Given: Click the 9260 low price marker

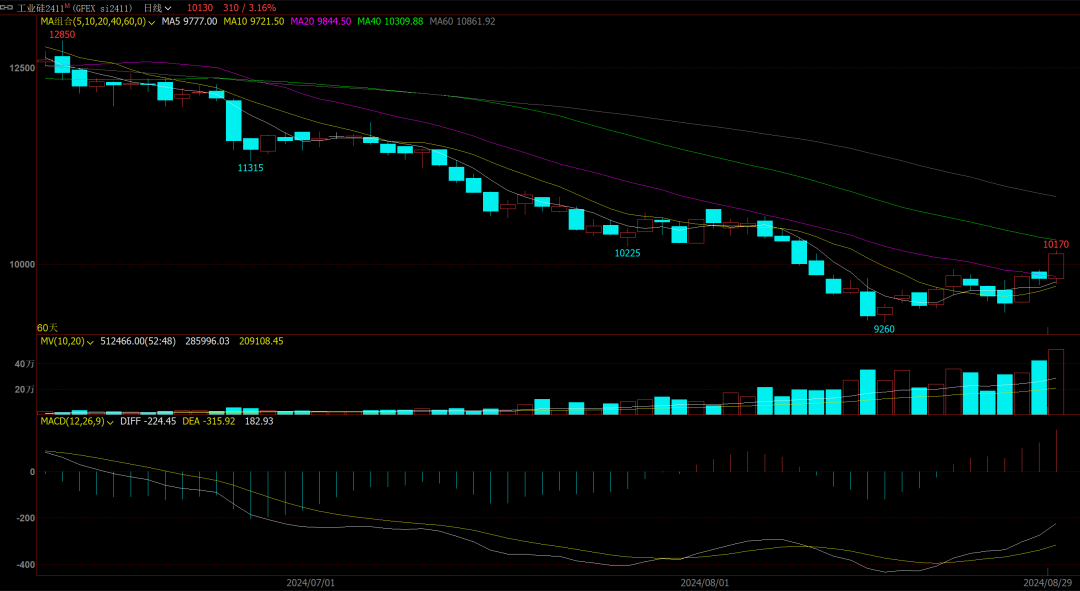Looking at the screenshot, I should (884, 329).
